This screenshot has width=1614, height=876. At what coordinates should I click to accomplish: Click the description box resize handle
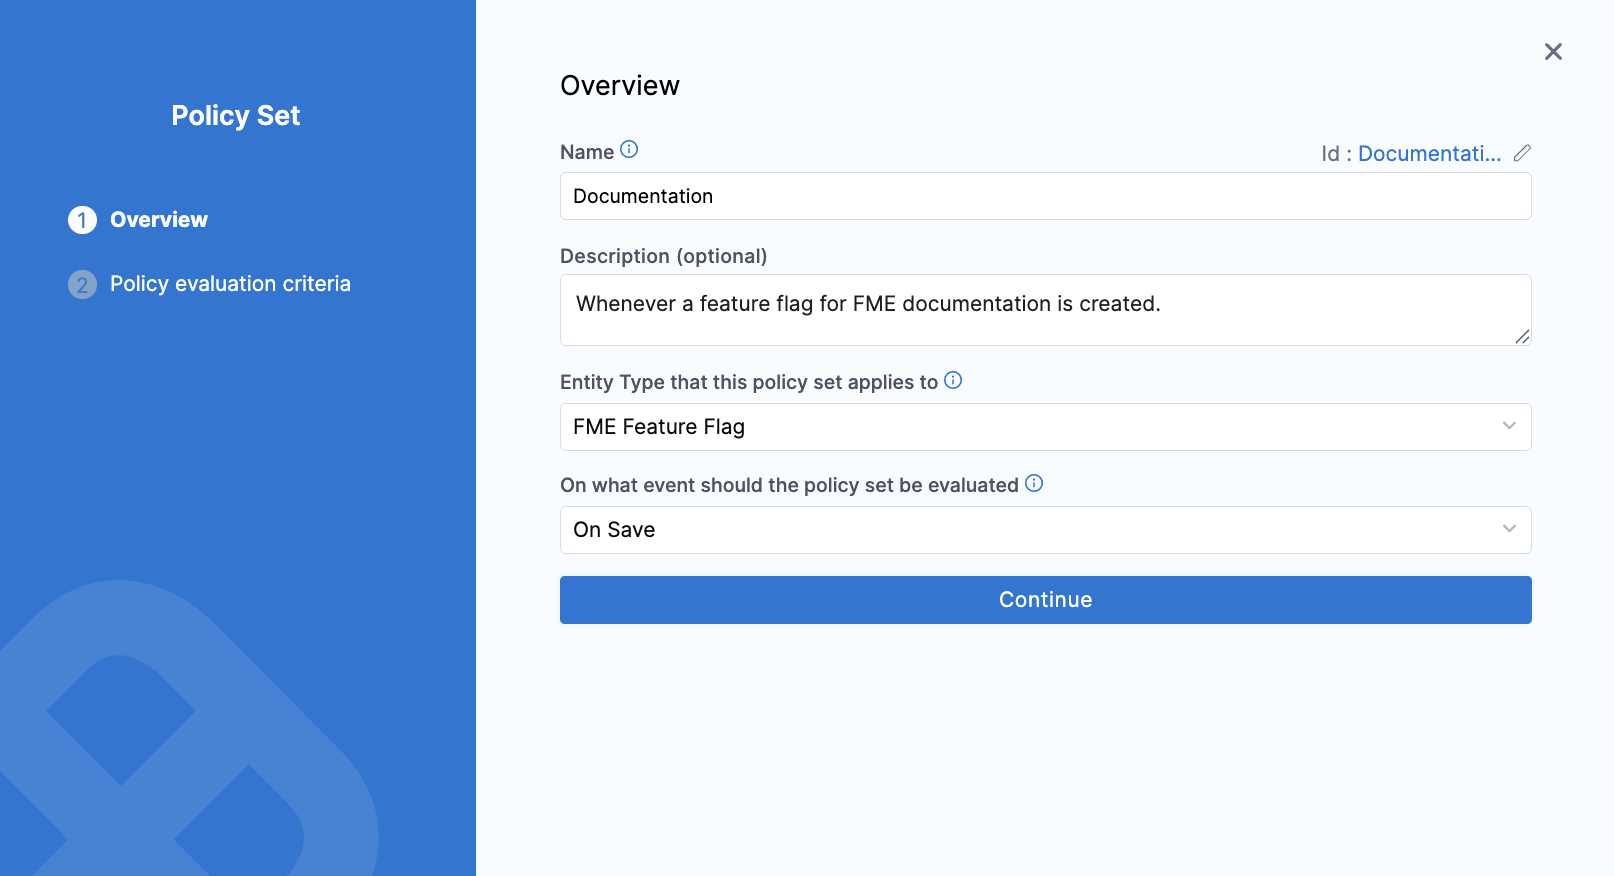[x=1522, y=337]
